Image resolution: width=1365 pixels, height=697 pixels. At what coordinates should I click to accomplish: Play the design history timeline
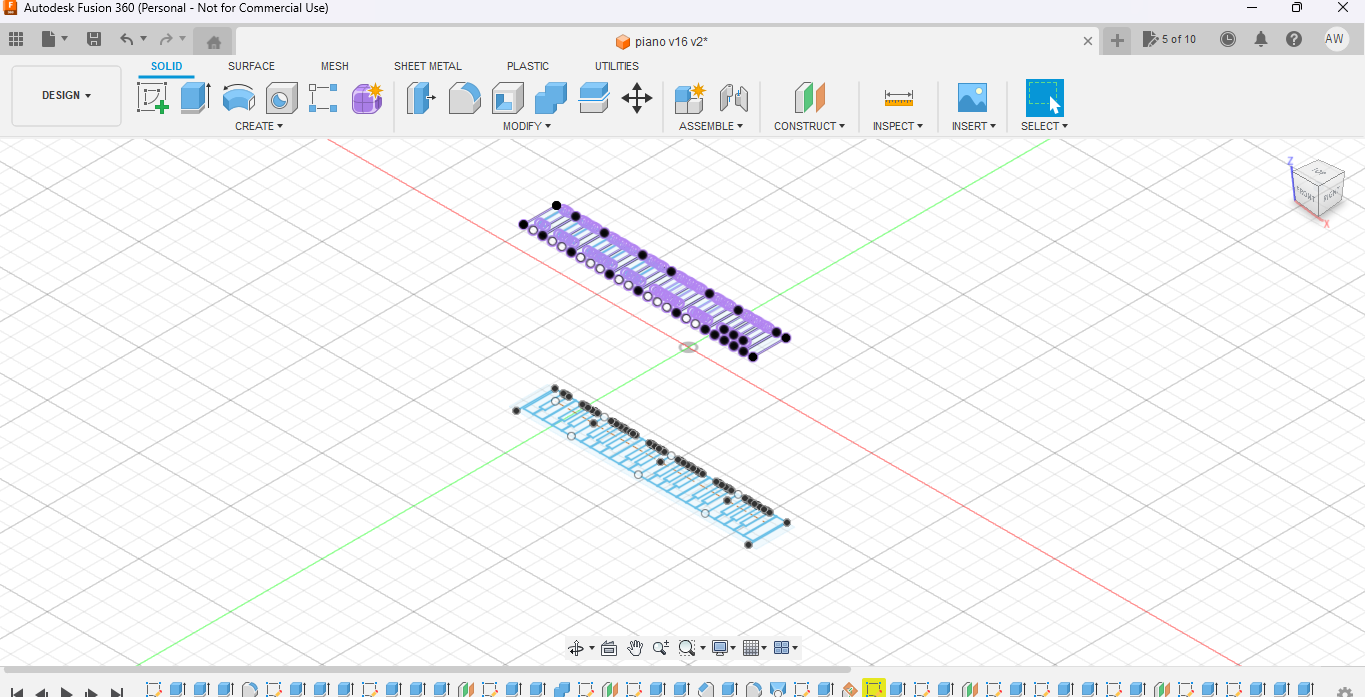(65, 690)
